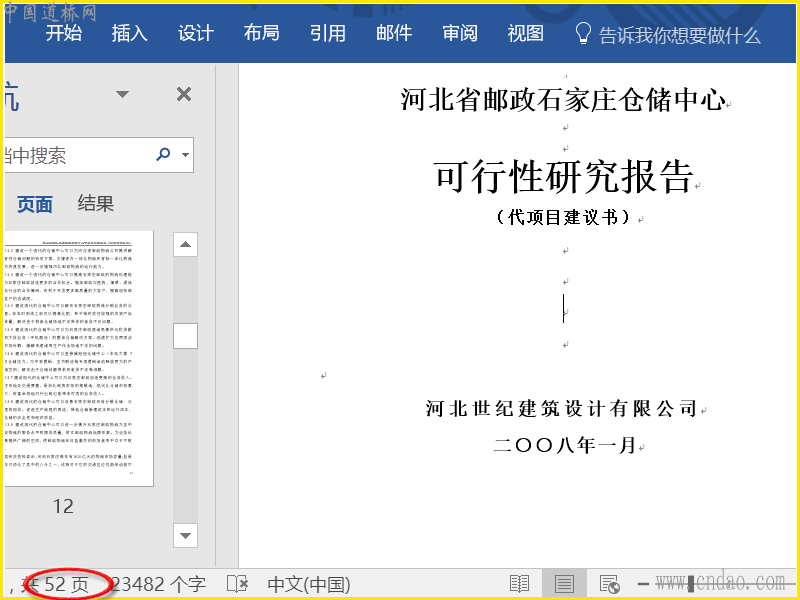Click the thumbnail scrollbar down arrow
The height and width of the screenshot is (600, 800).
click(185, 536)
